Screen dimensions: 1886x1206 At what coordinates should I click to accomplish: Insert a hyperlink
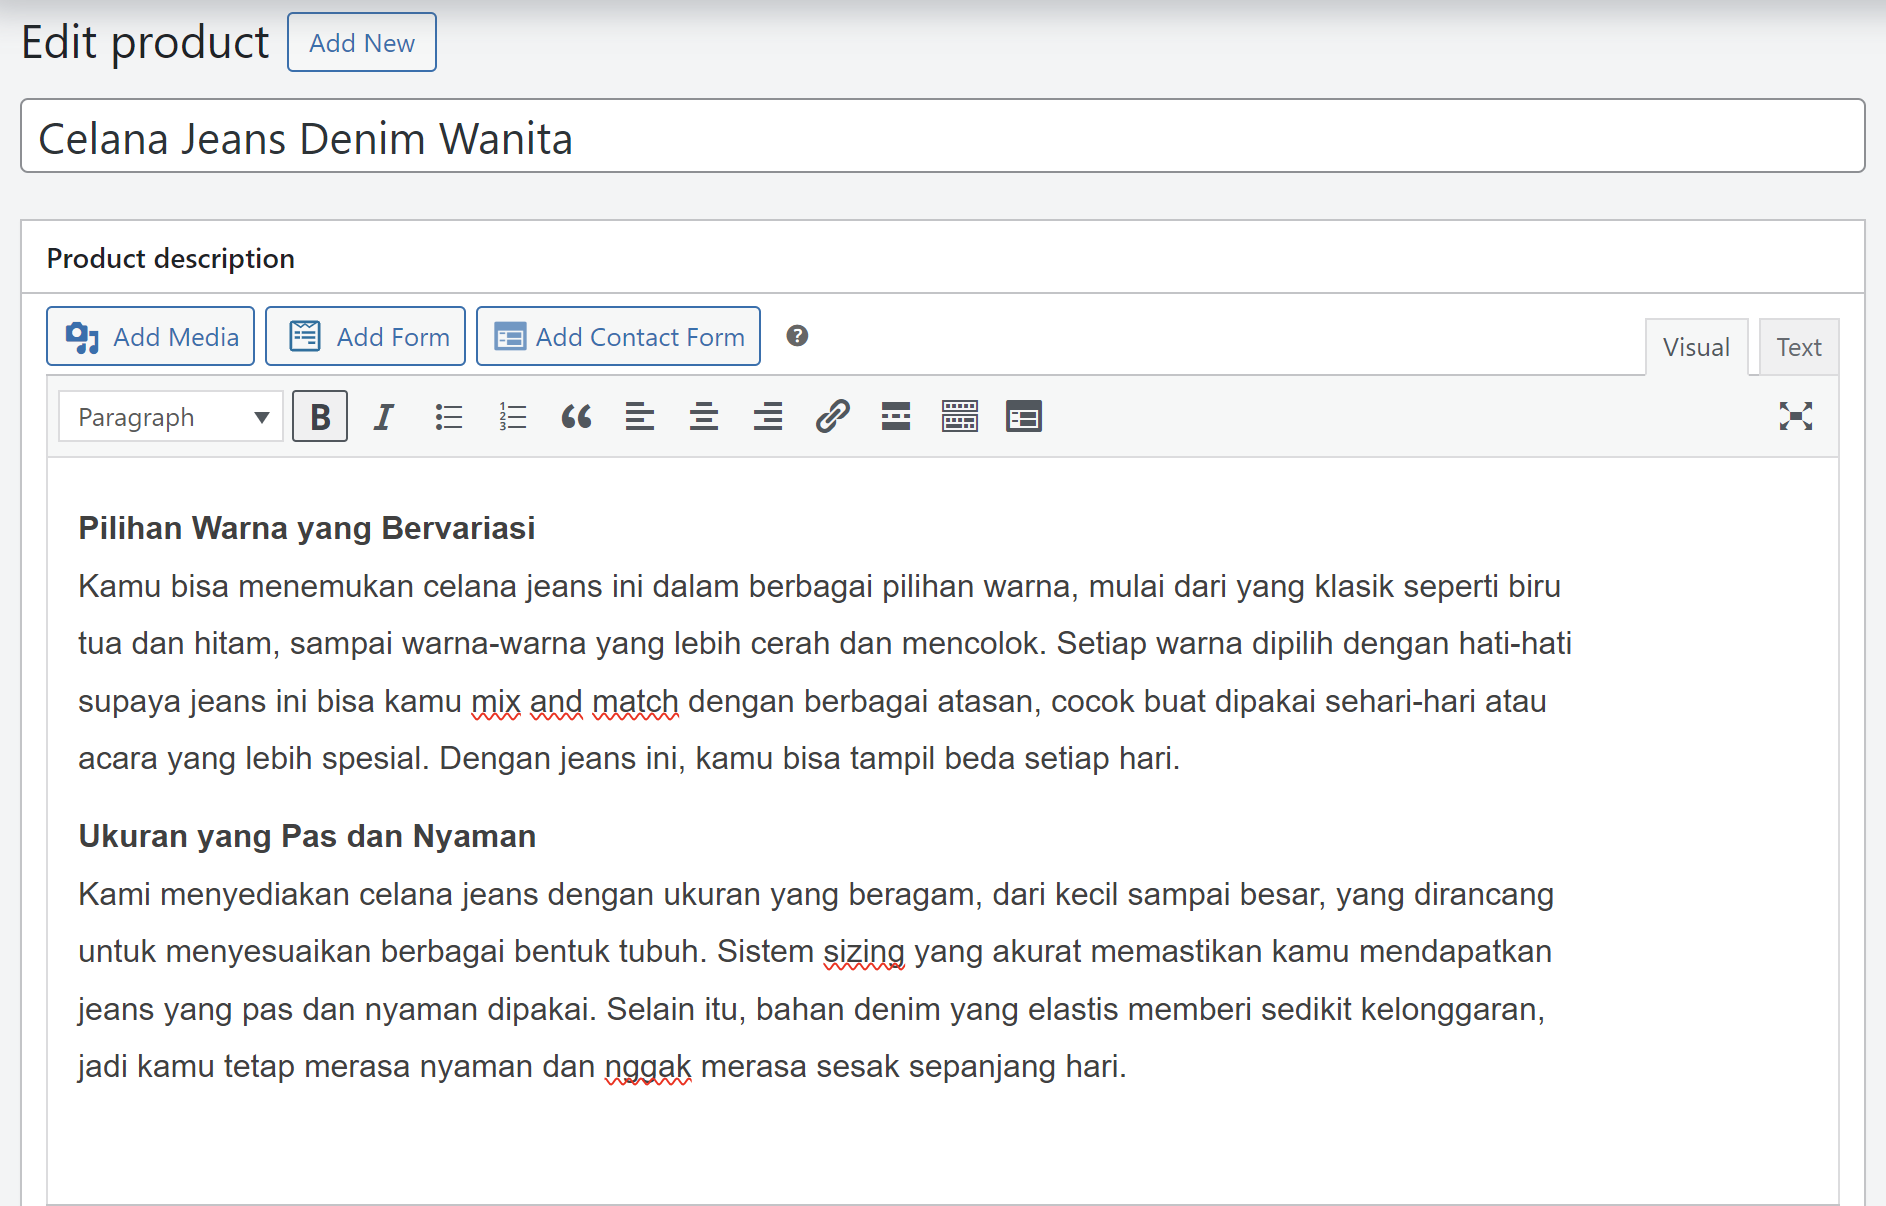pos(832,416)
